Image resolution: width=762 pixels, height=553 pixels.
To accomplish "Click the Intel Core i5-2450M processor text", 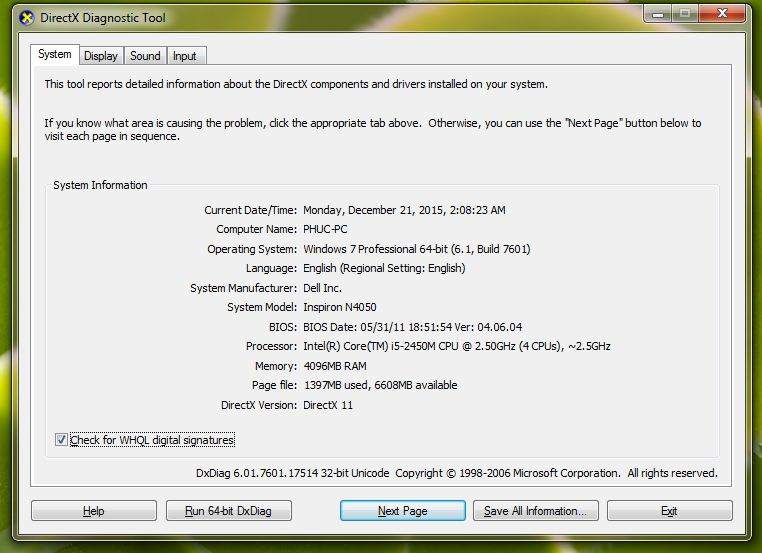I will [x=456, y=347].
